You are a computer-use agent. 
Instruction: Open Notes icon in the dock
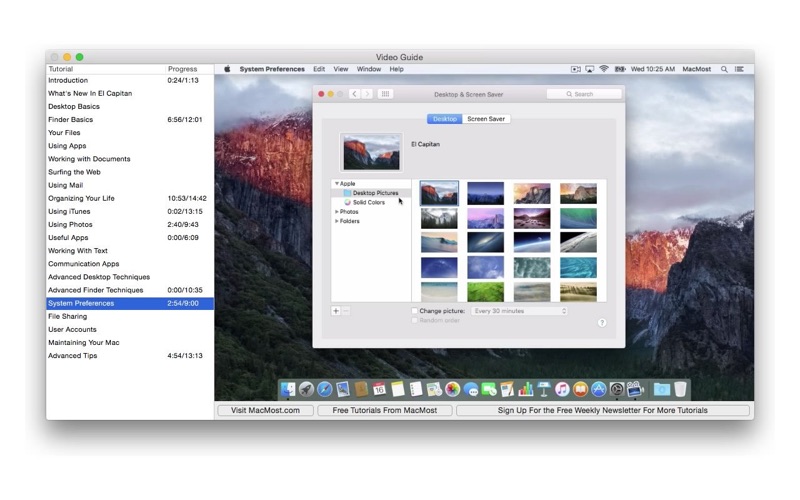point(397,389)
